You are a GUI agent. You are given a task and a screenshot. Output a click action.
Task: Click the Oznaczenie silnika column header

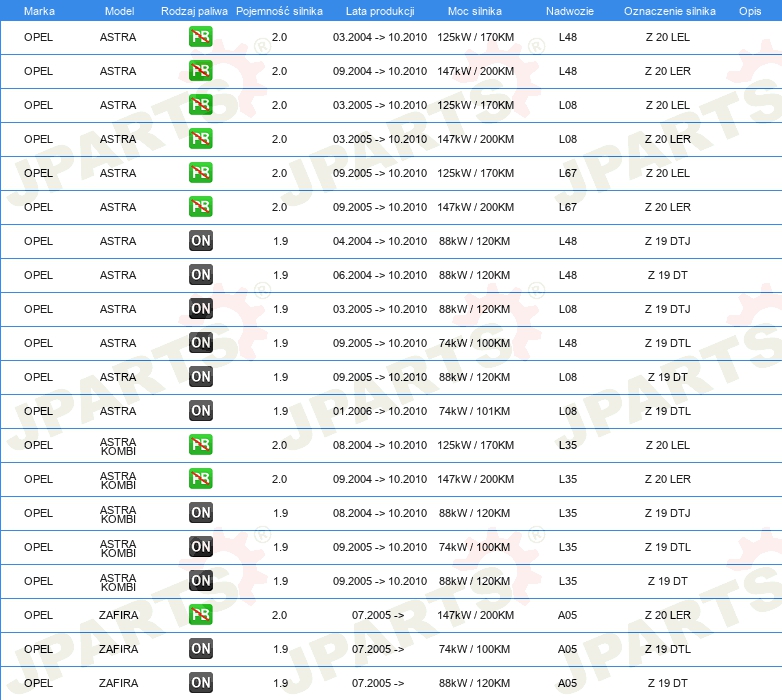coord(669,11)
